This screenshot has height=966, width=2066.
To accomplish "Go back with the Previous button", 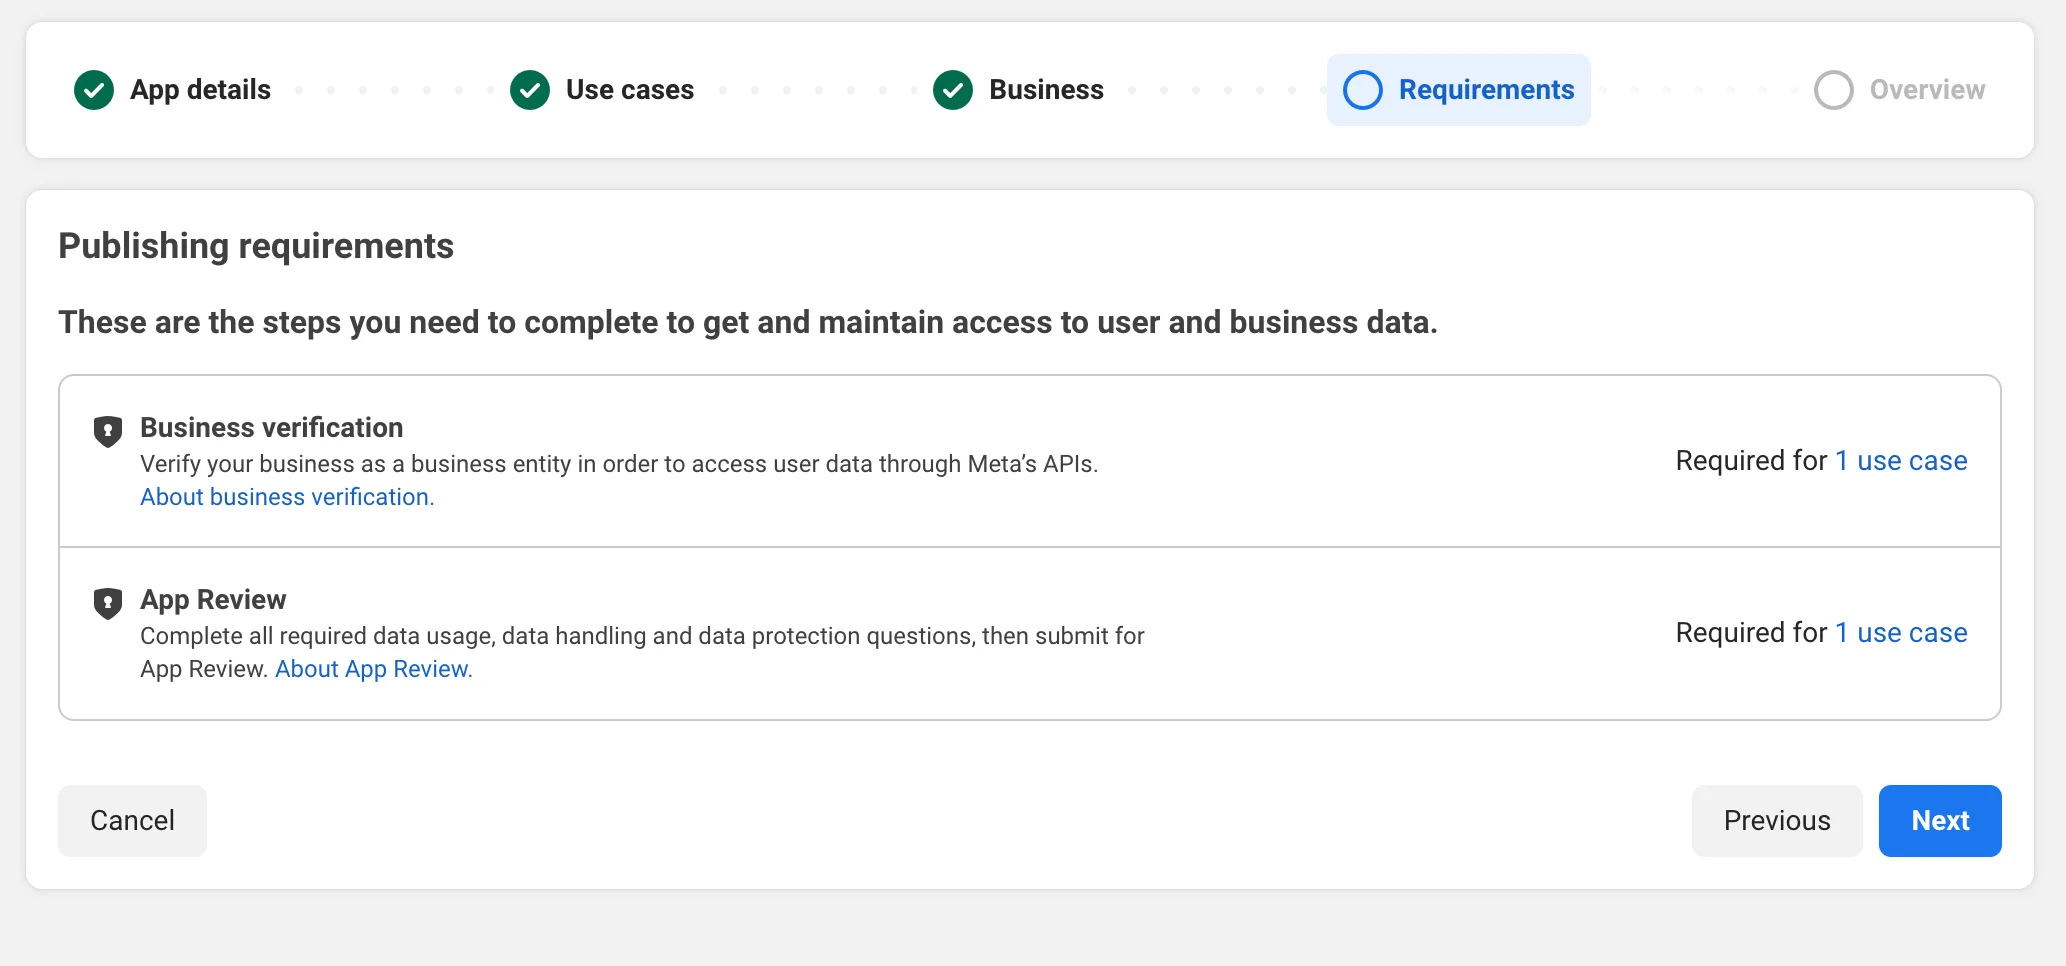I will [x=1777, y=821].
